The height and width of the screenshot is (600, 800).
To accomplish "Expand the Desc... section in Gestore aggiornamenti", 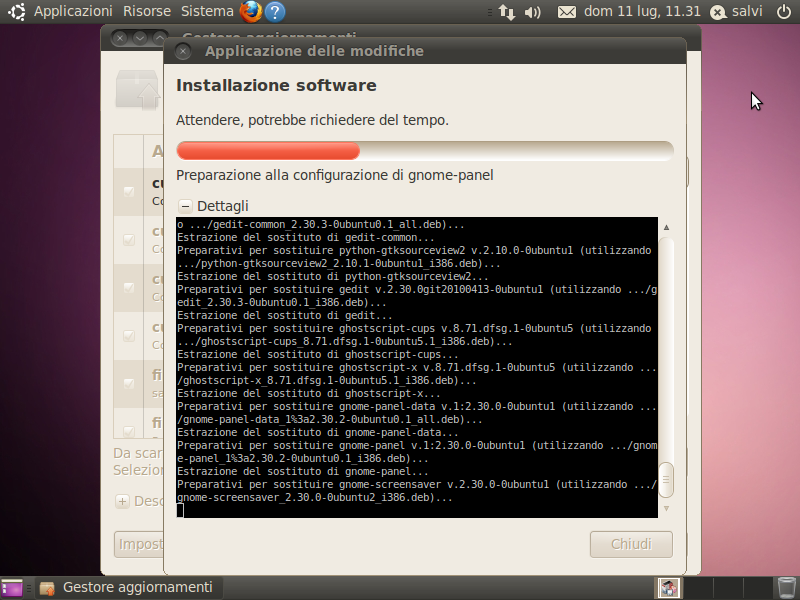I will tap(122, 502).
